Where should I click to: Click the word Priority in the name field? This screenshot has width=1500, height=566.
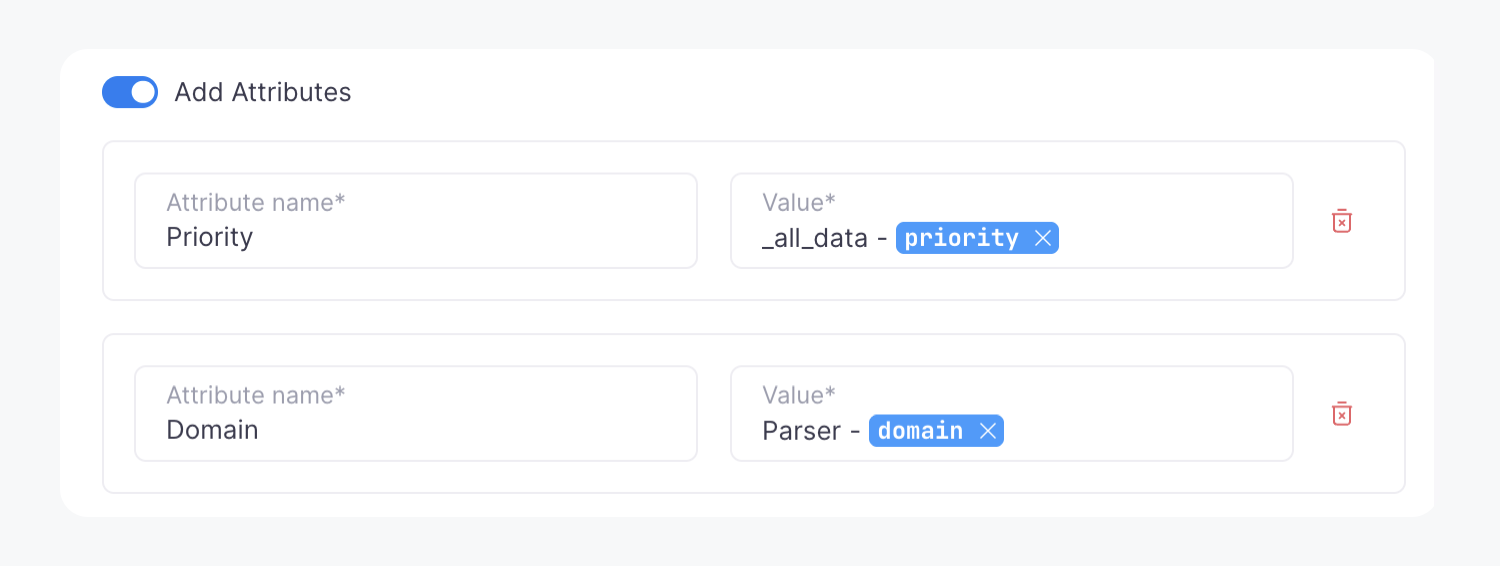point(209,237)
